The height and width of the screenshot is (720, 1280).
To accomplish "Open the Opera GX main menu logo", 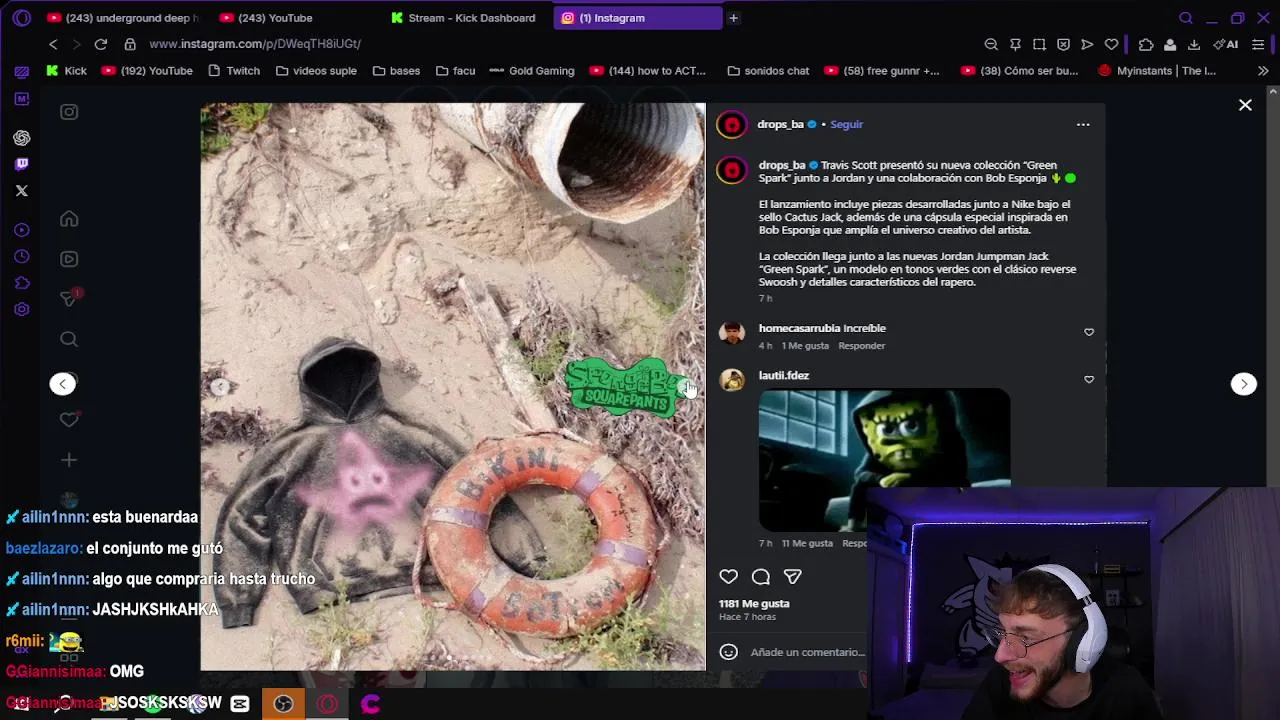I will point(22,18).
